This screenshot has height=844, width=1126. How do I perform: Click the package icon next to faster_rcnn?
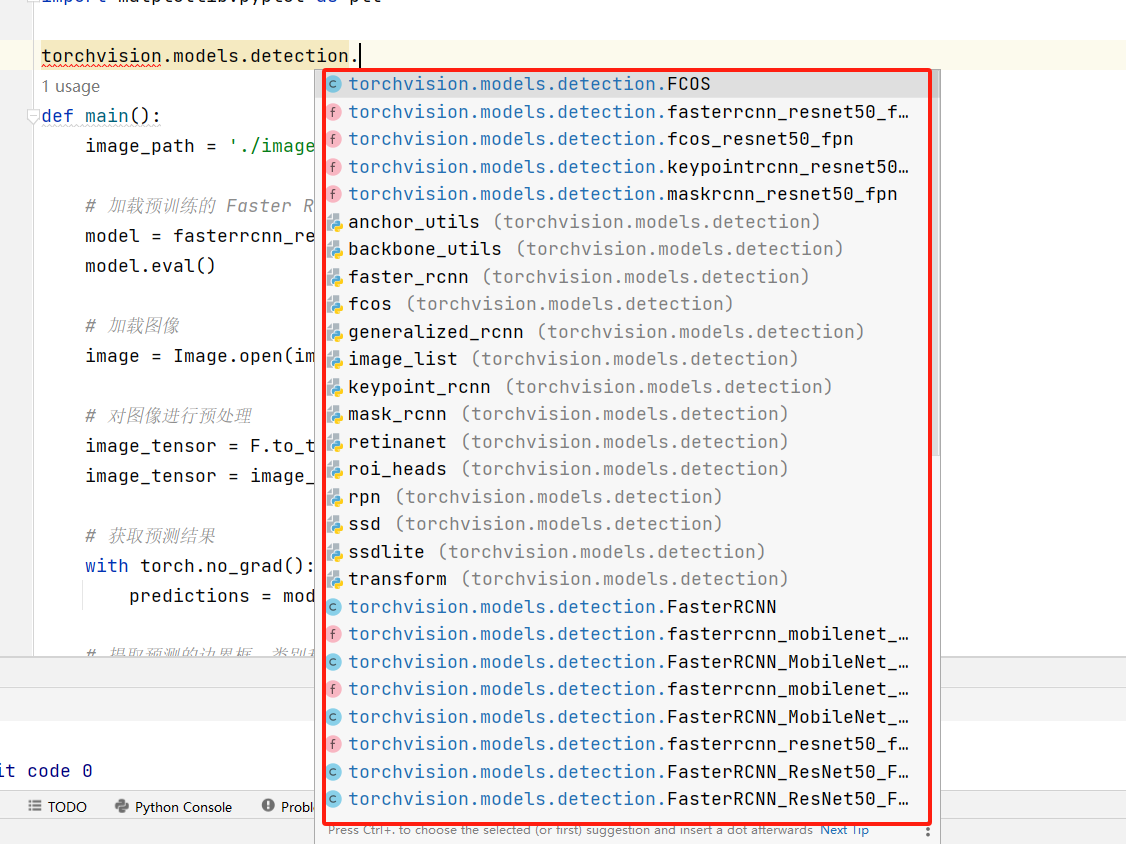click(x=333, y=276)
